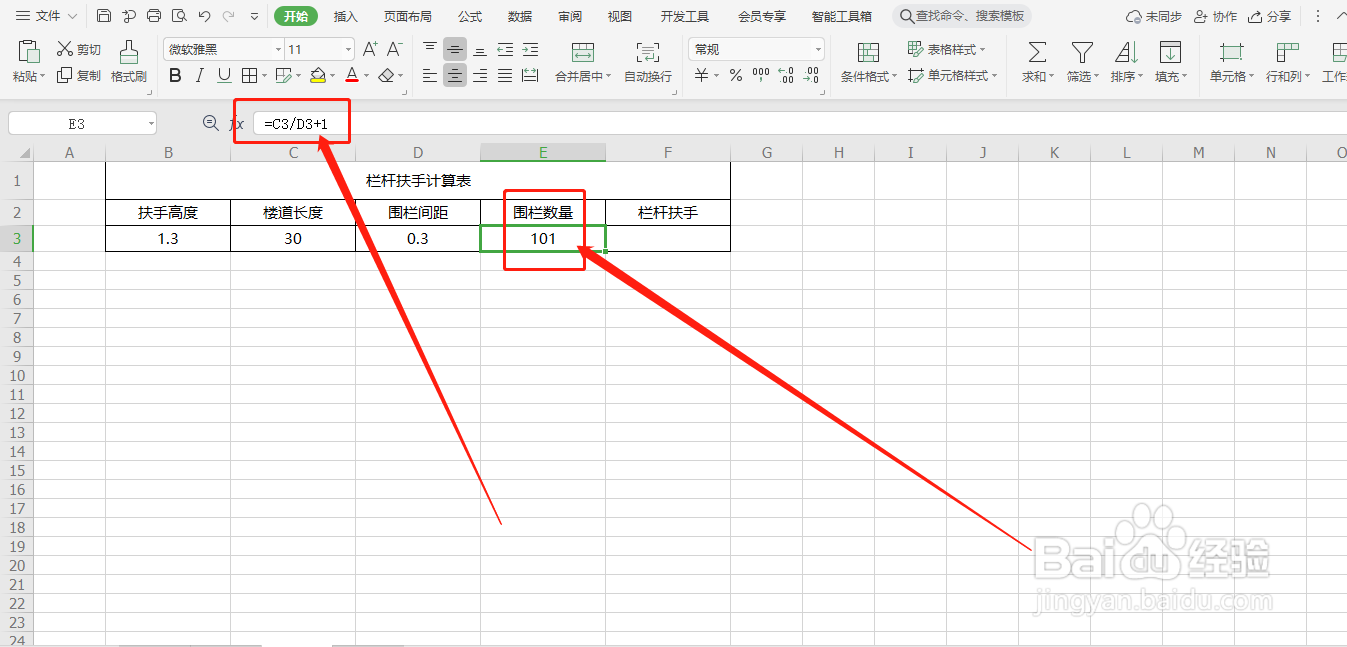
Task: Click the Save icon in quick access bar
Action: (104, 16)
